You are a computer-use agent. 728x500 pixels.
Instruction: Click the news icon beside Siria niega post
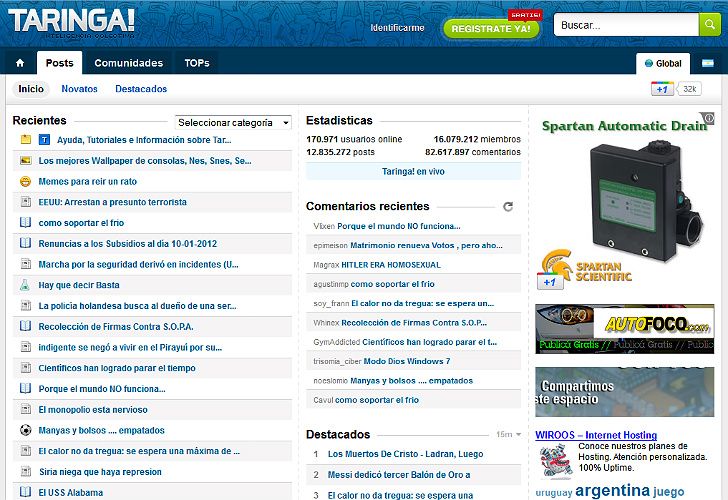(x=26, y=472)
